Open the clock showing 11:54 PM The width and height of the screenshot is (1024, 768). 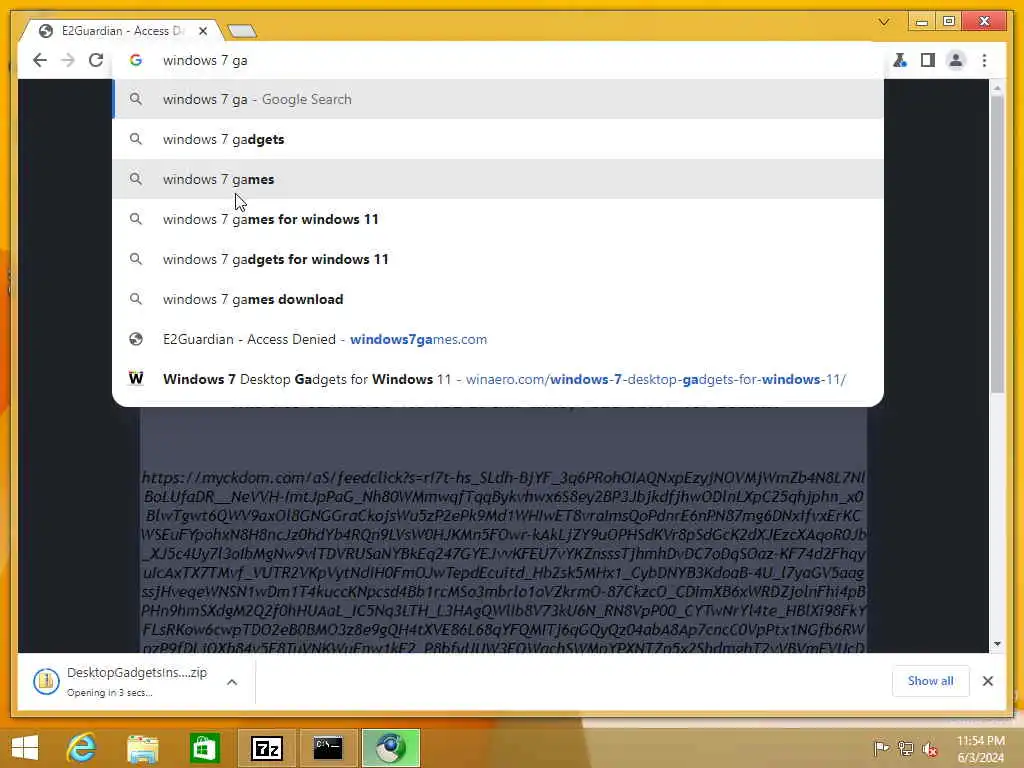[980, 748]
